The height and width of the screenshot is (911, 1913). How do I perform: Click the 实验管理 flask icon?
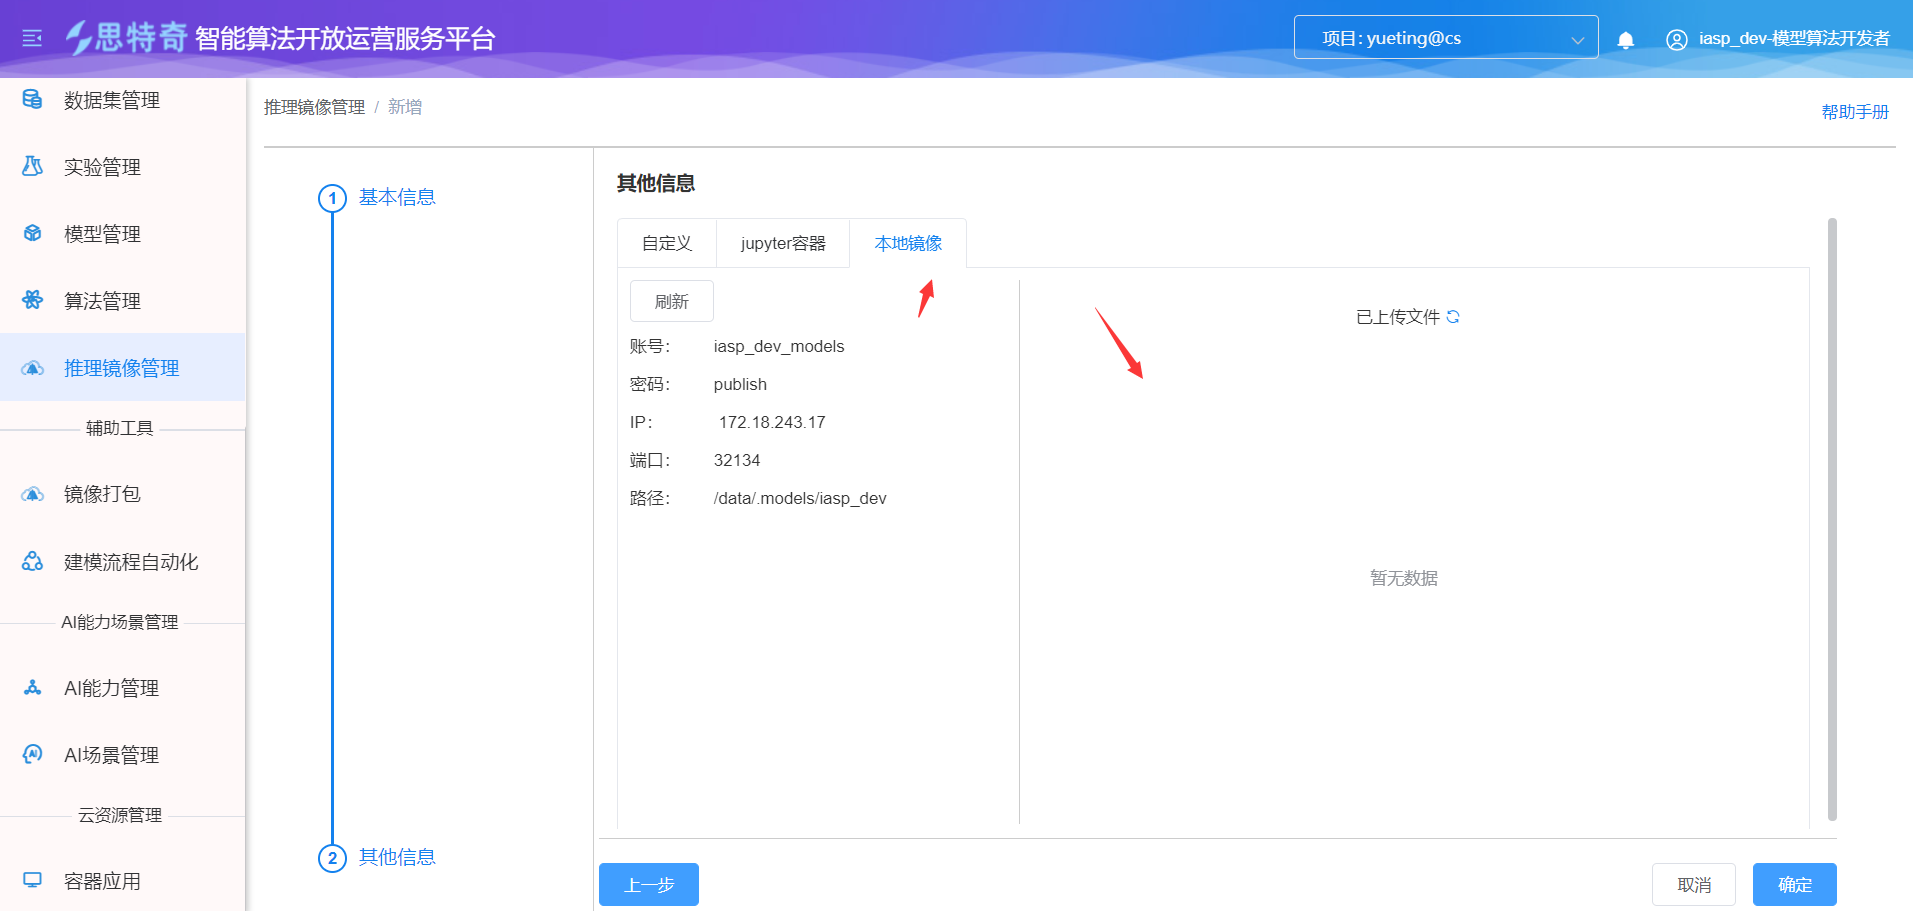pyautogui.click(x=32, y=166)
